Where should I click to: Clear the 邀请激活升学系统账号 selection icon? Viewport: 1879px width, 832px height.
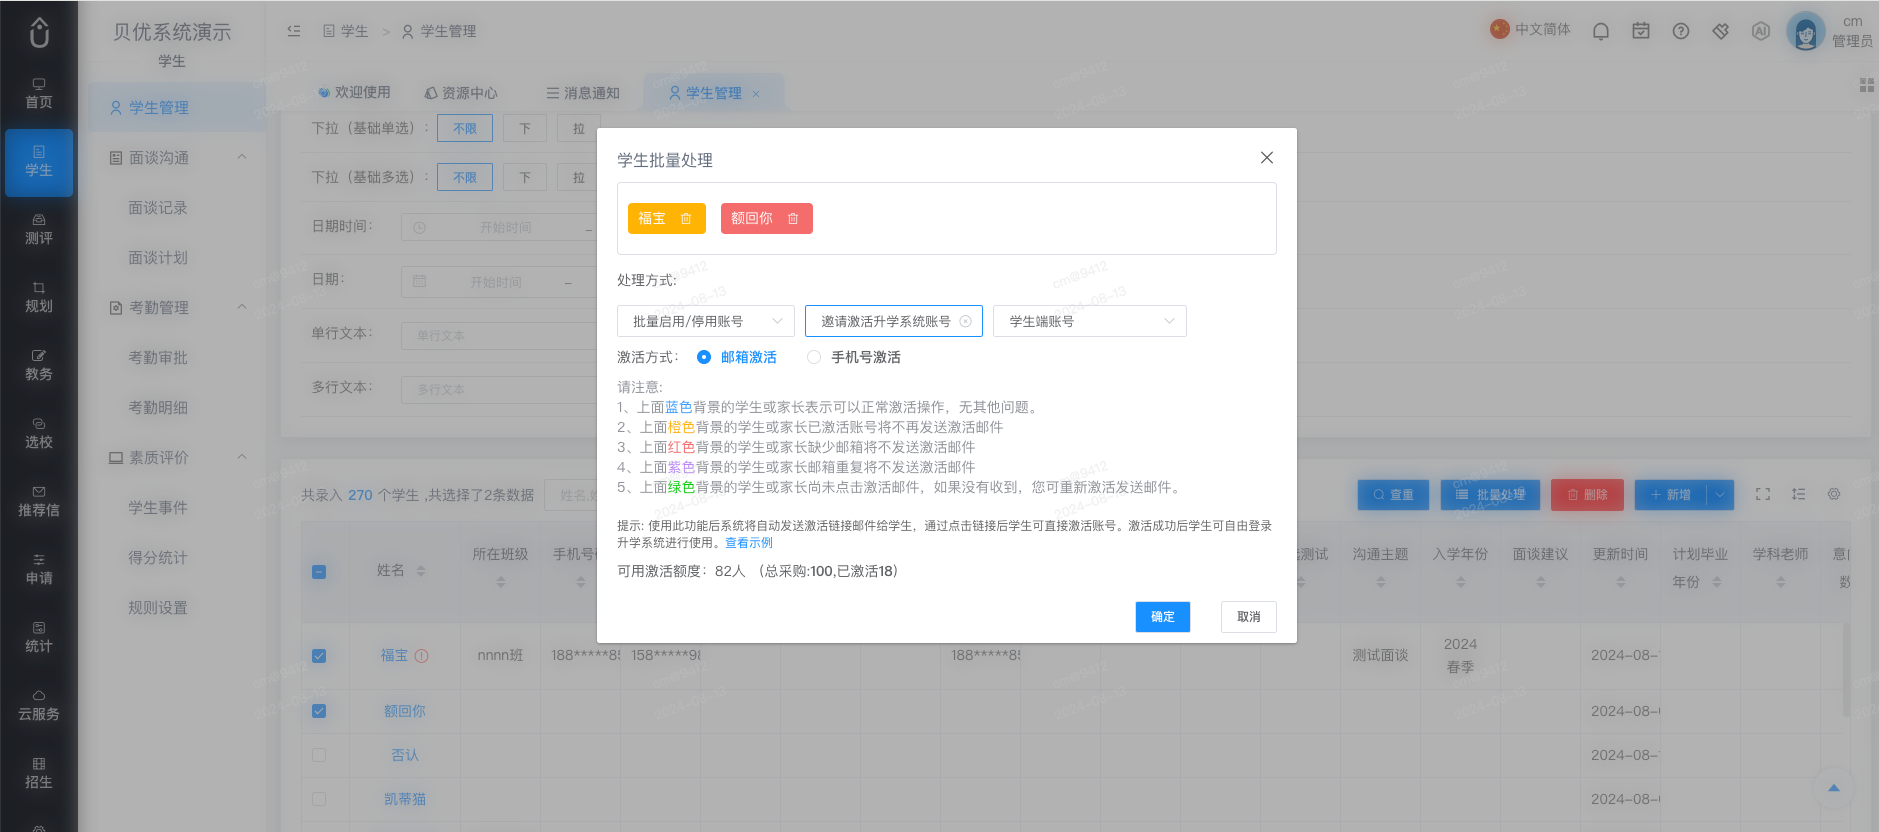click(966, 322)
